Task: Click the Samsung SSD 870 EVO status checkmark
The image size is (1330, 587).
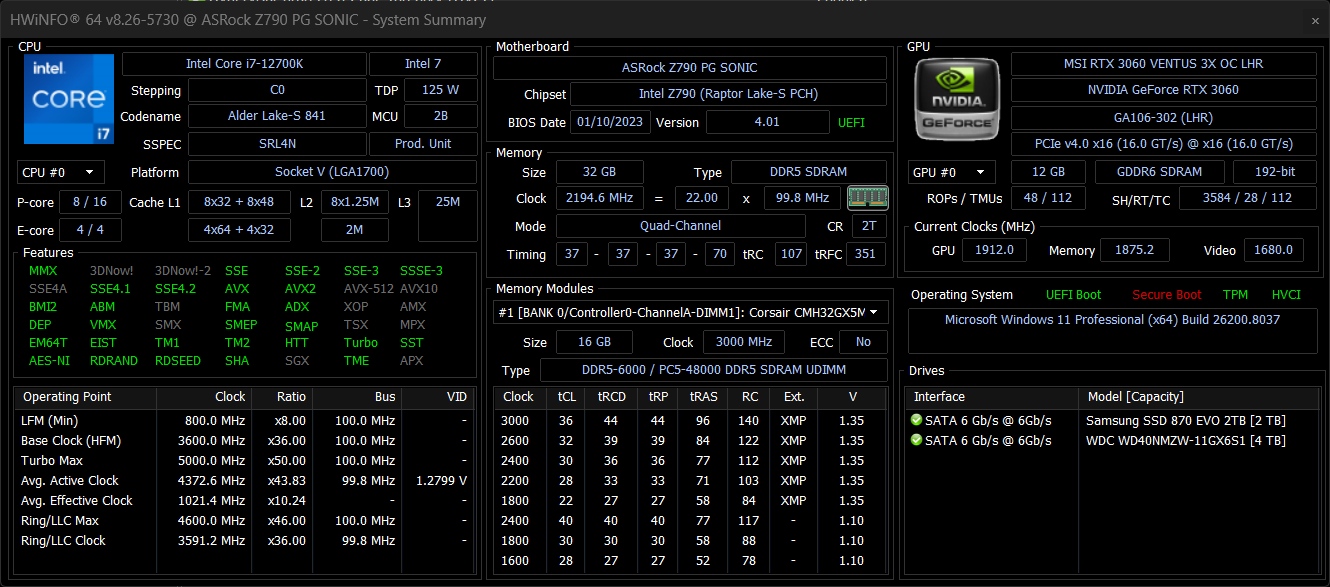Action: click(x=916, y=420)
